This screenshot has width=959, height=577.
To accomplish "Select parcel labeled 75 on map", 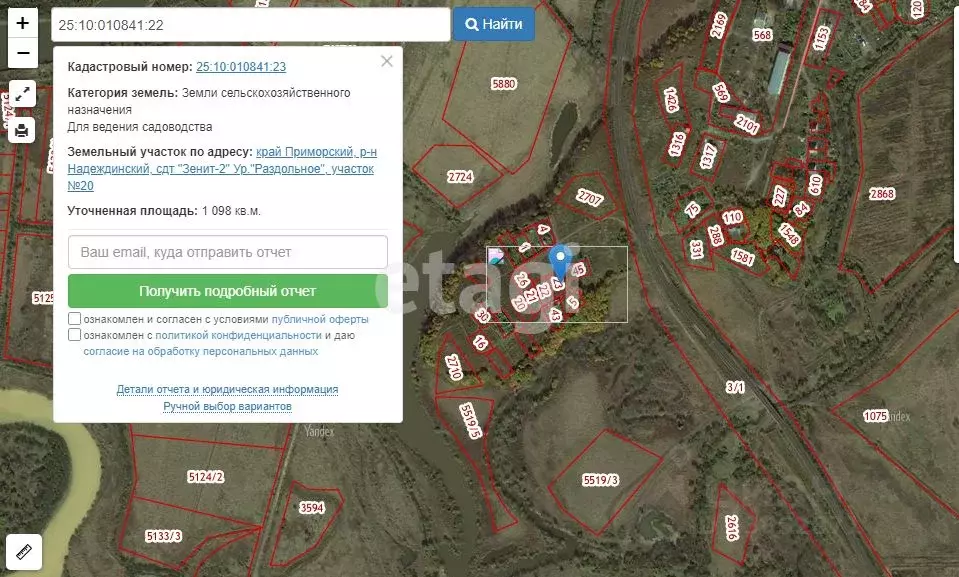I will [692, 209].
